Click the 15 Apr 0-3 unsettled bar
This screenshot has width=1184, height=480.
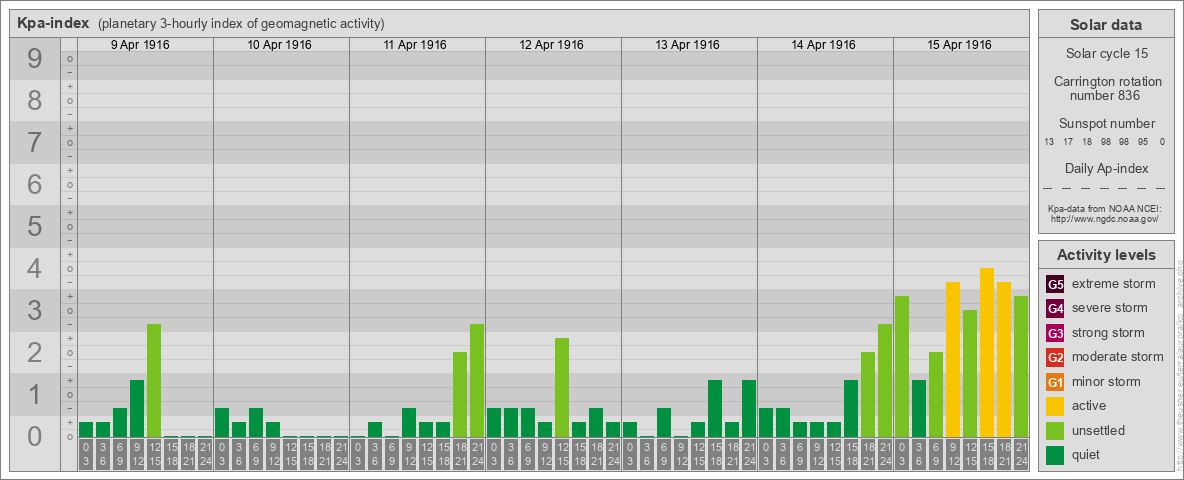click(x=902, y=367)
